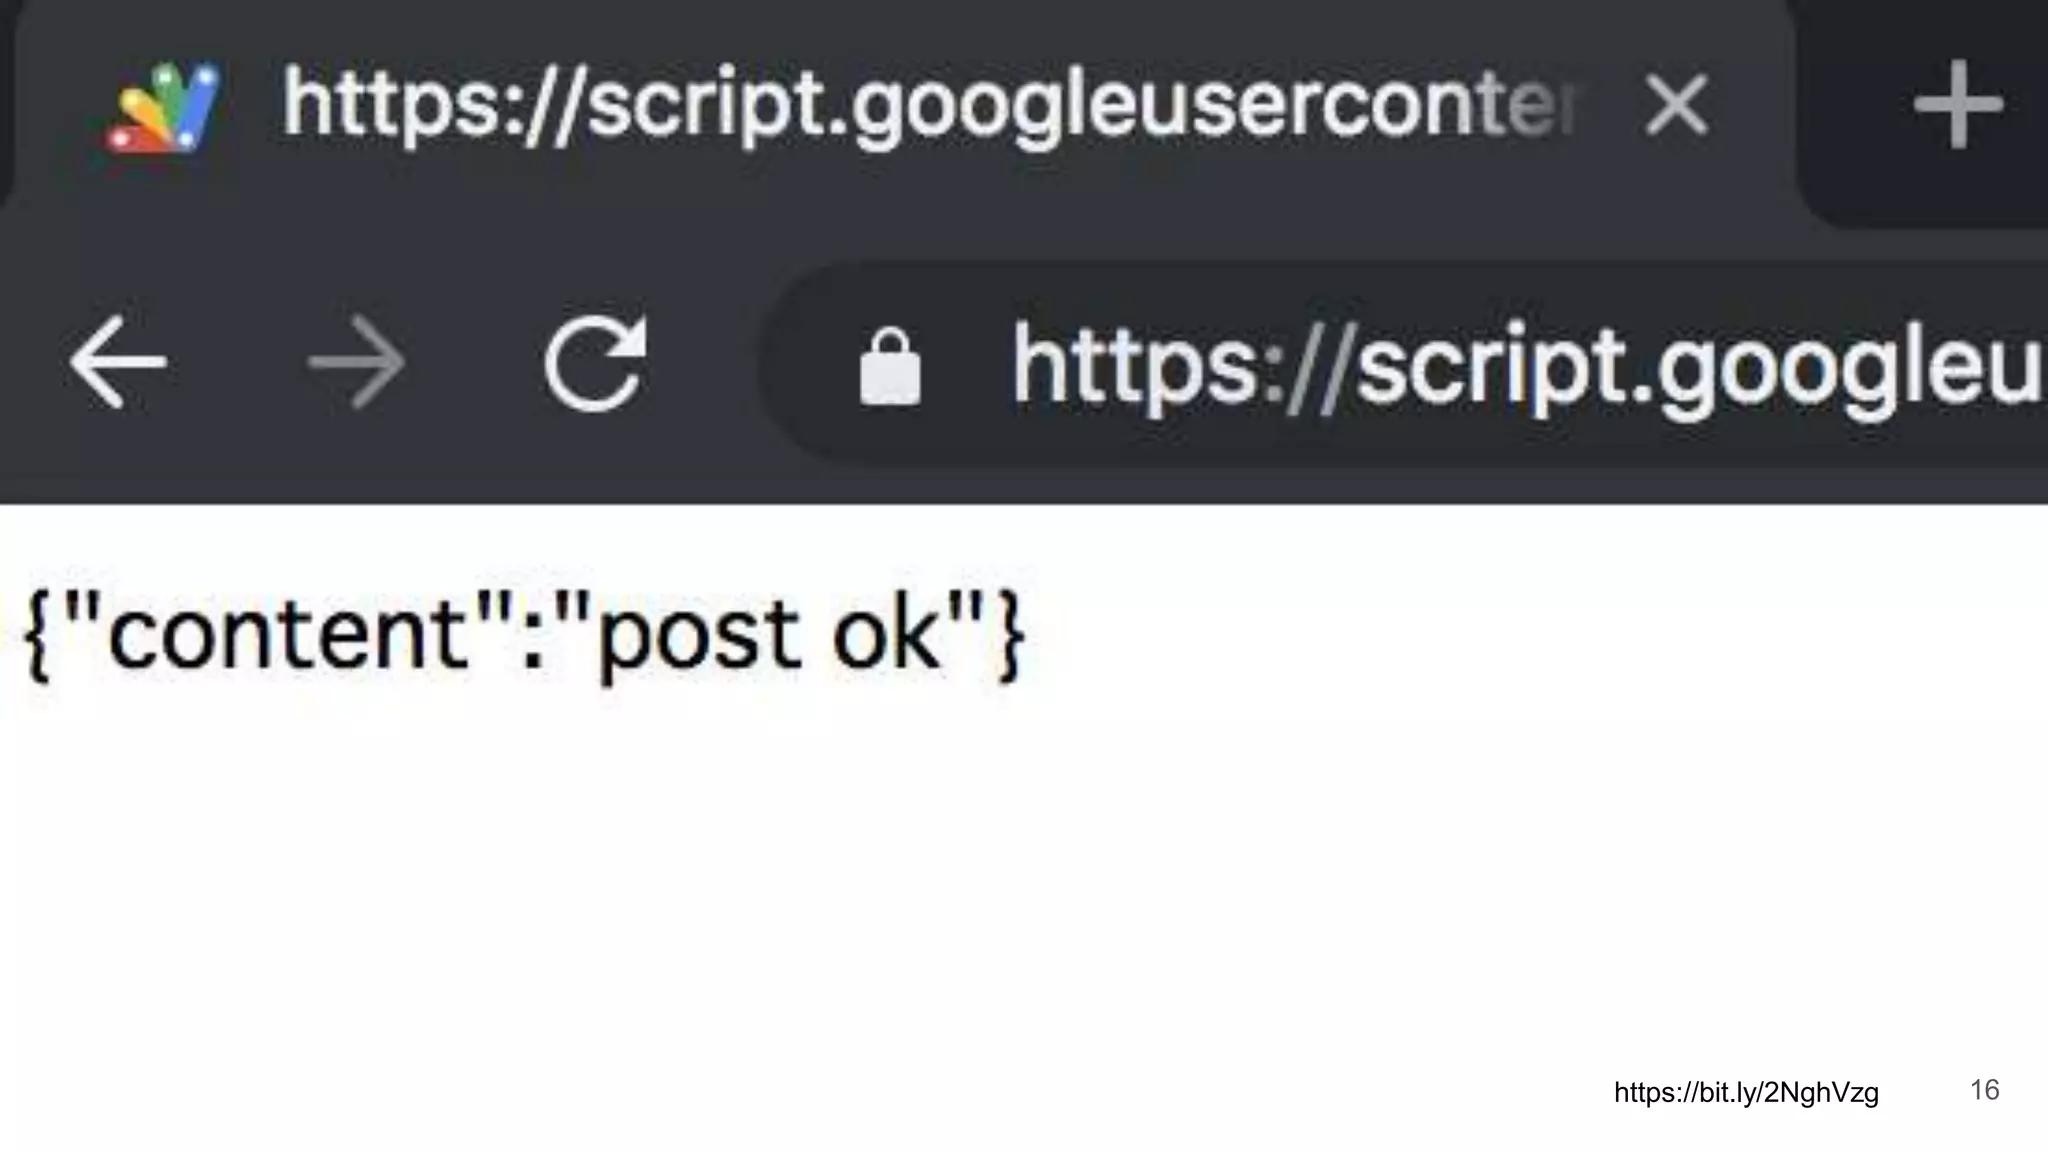
Task: Click the opening curly brace of the JSON
Action: click(39, 636)
